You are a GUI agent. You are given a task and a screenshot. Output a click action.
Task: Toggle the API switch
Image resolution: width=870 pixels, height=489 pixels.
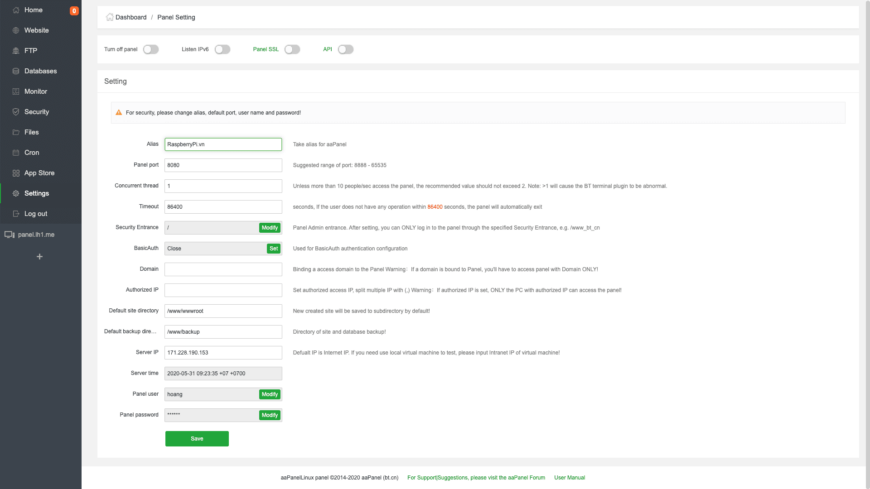click(345, 49)
